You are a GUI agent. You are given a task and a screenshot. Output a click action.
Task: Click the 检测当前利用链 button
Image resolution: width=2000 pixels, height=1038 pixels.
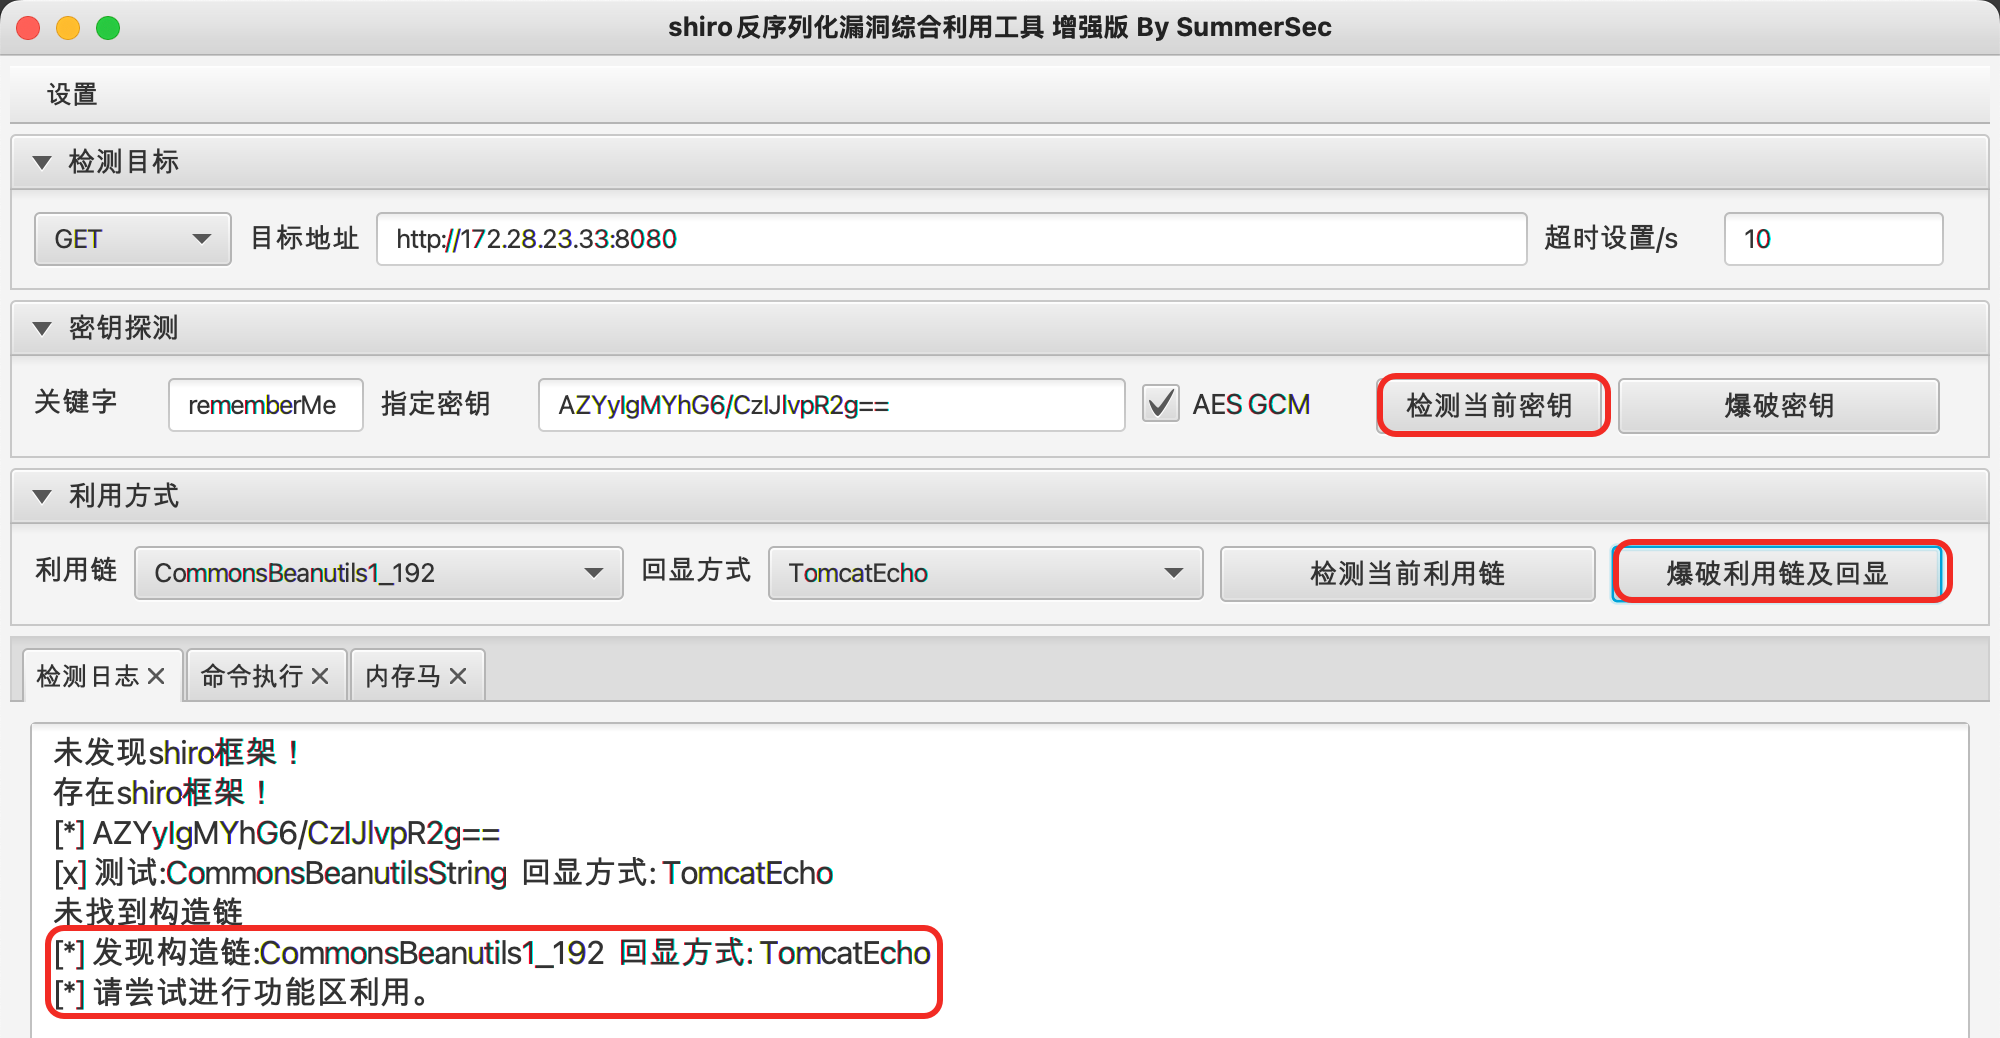tap(1408, 573)
